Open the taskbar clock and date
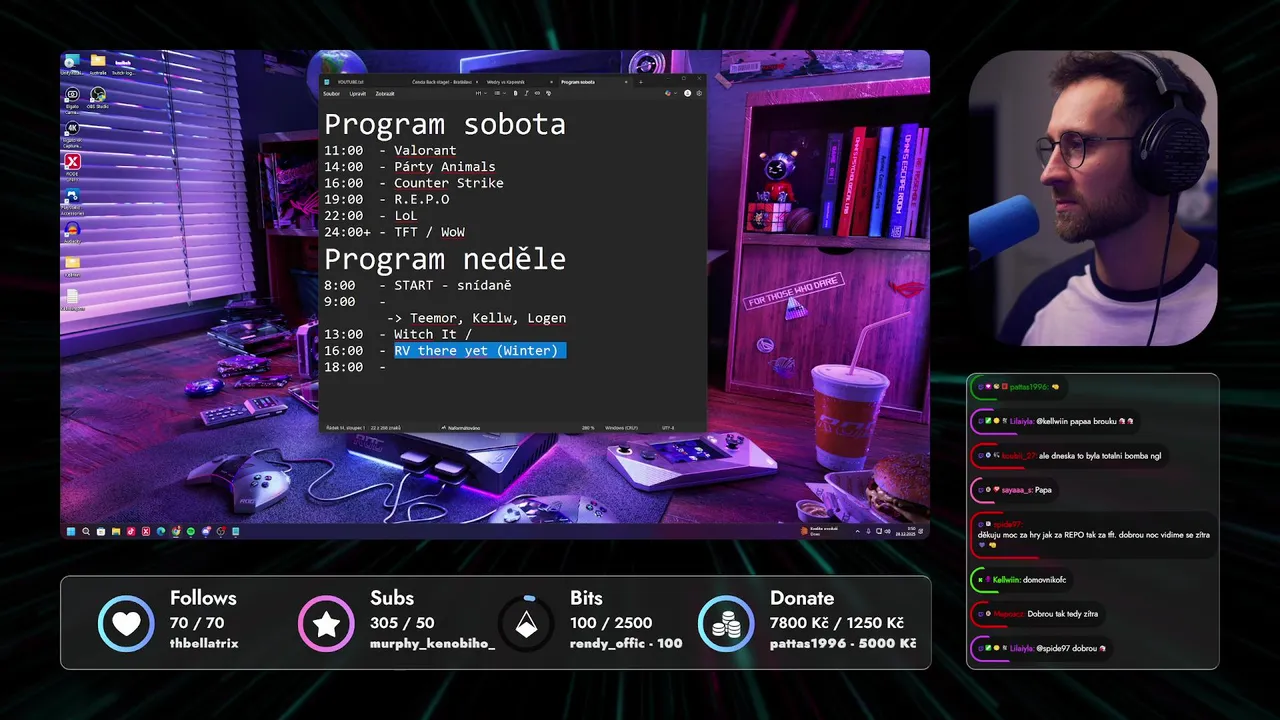 pos(906,531)
